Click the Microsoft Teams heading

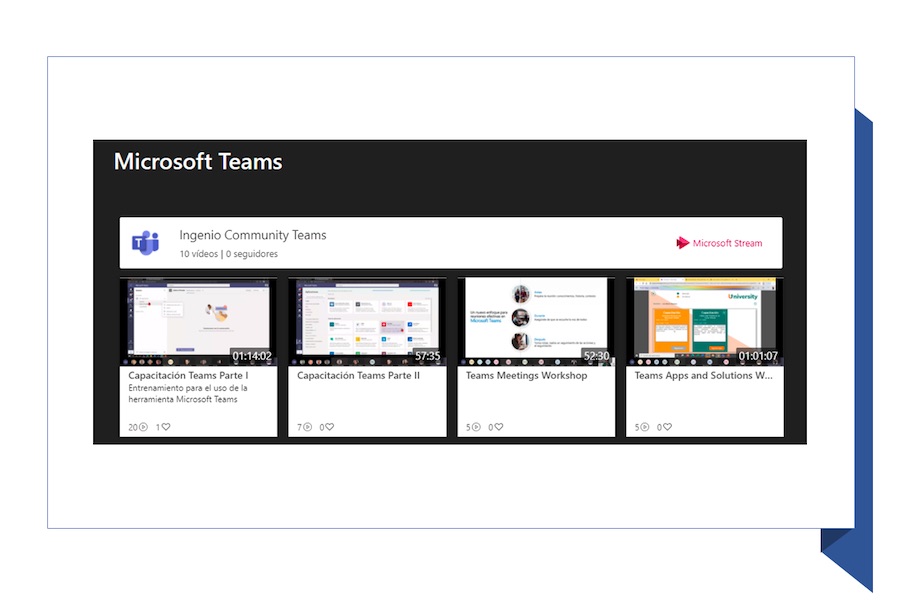[198, 161]
